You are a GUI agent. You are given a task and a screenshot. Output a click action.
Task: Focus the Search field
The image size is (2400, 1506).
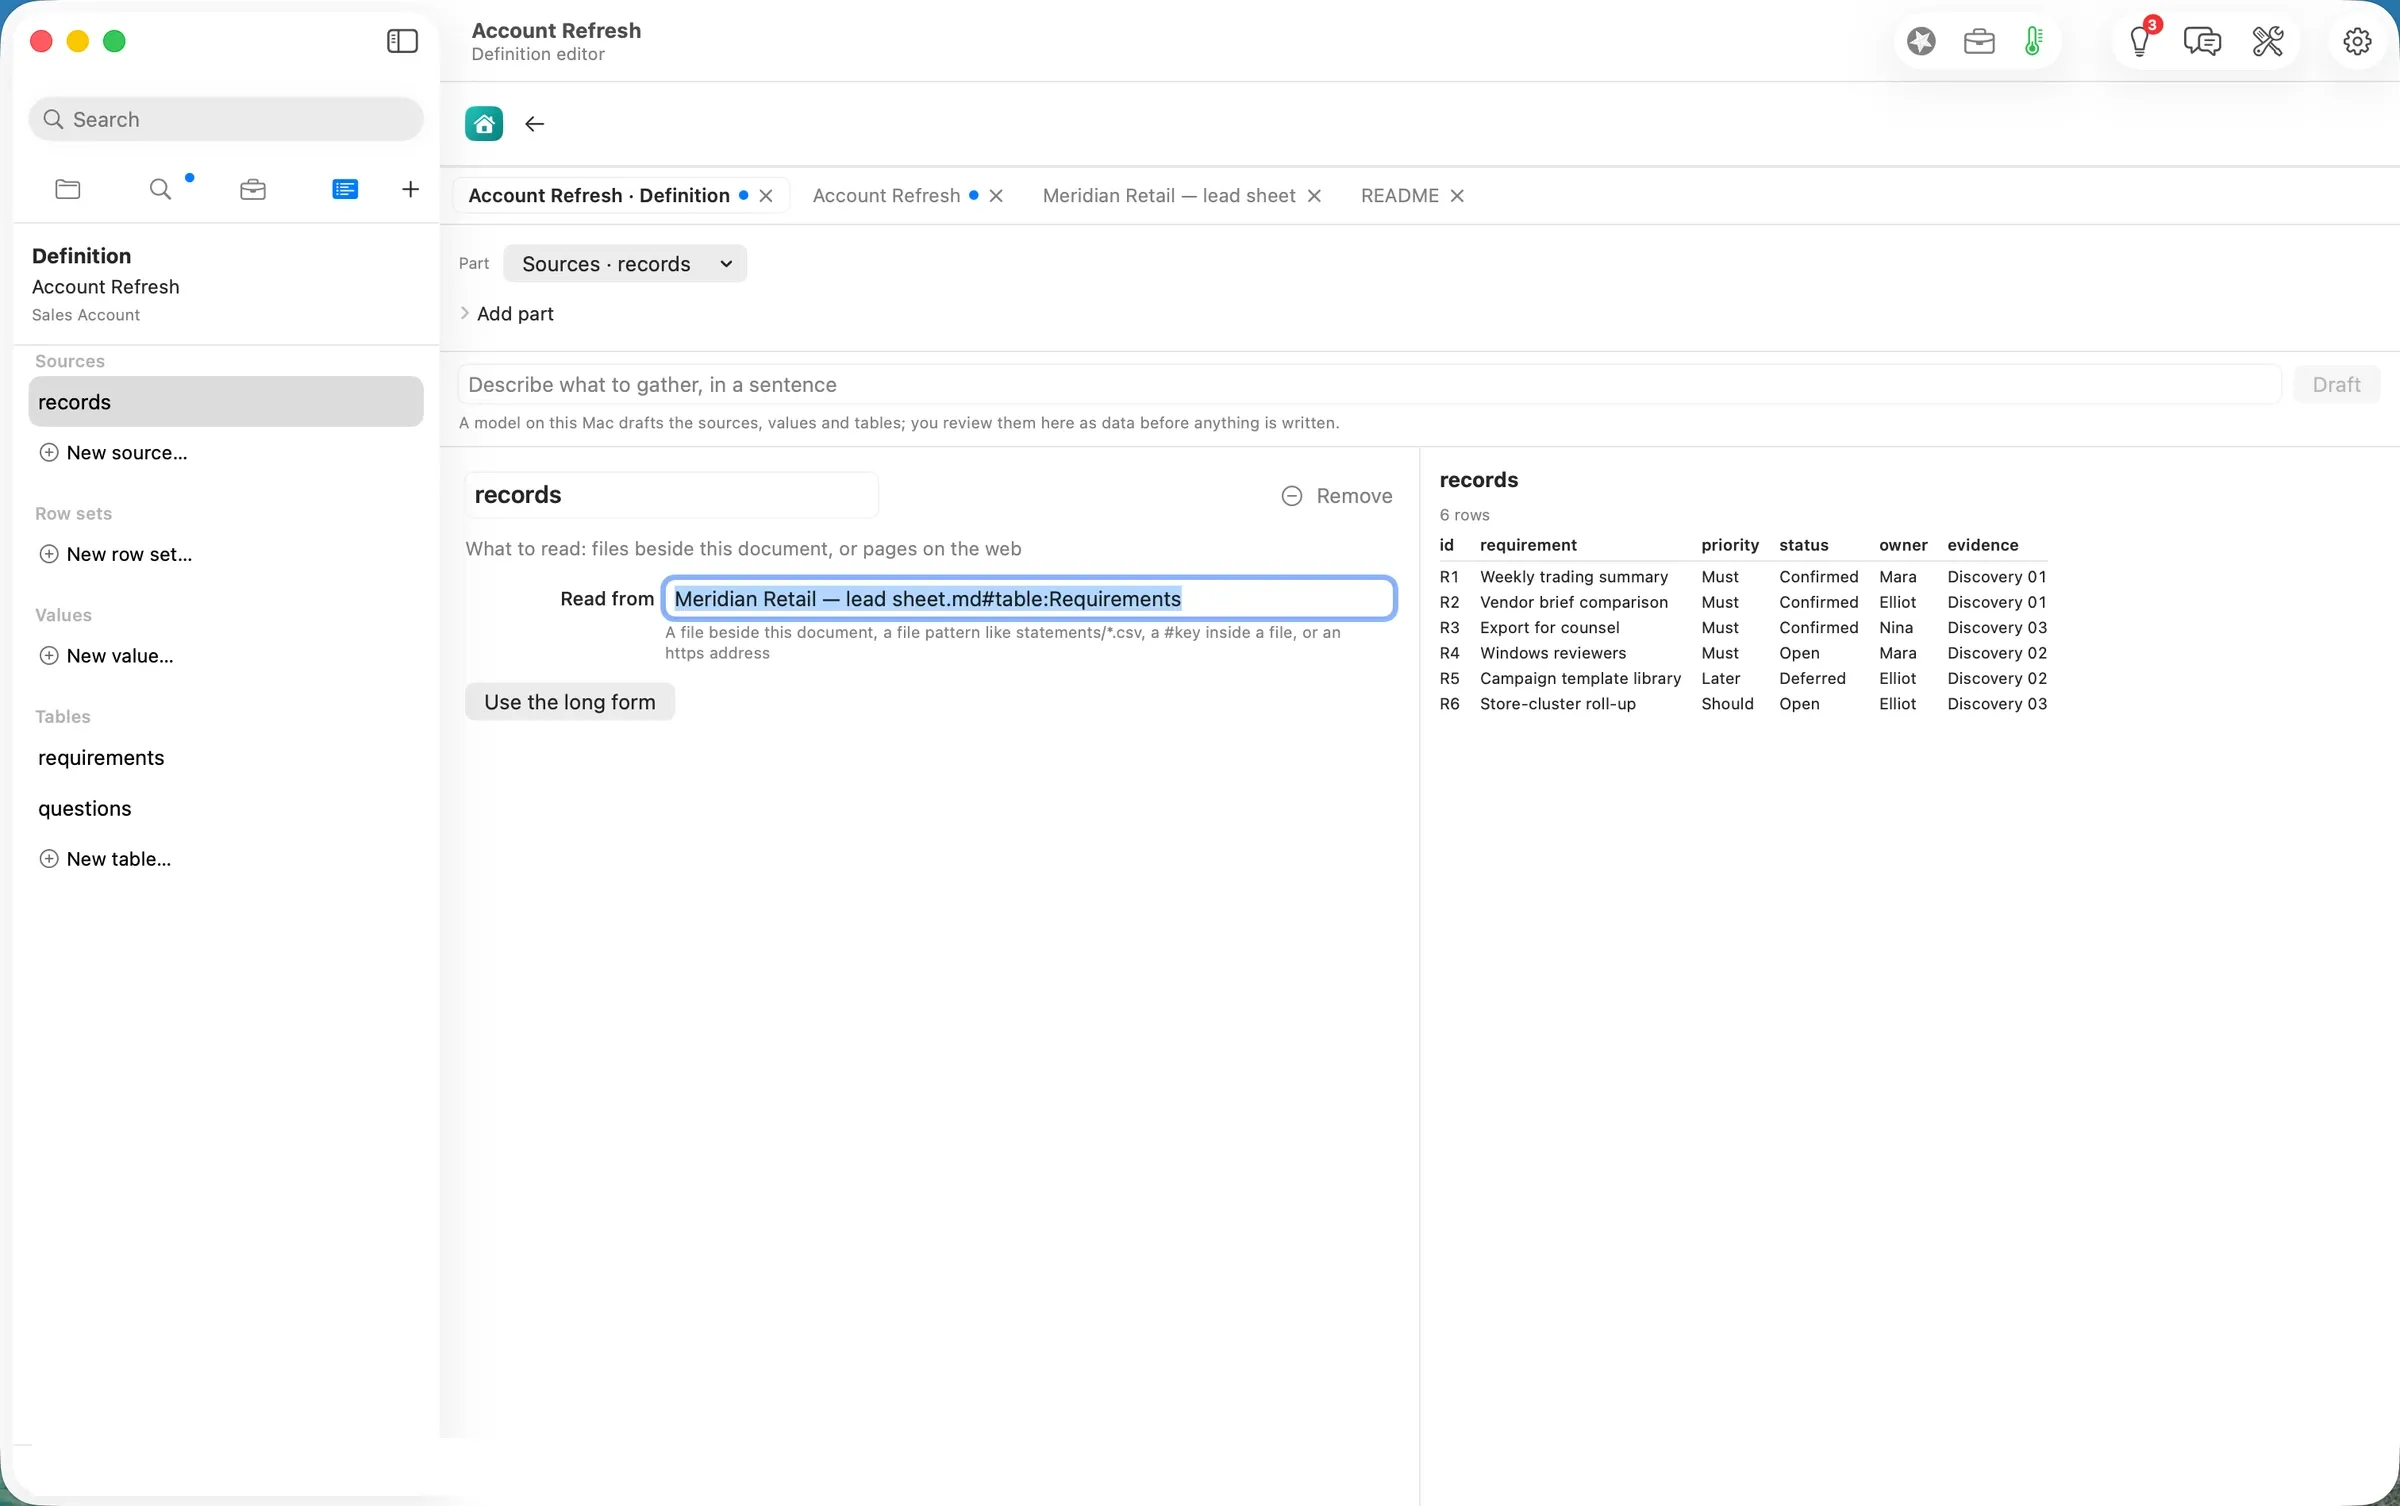(x=226, y=120)
